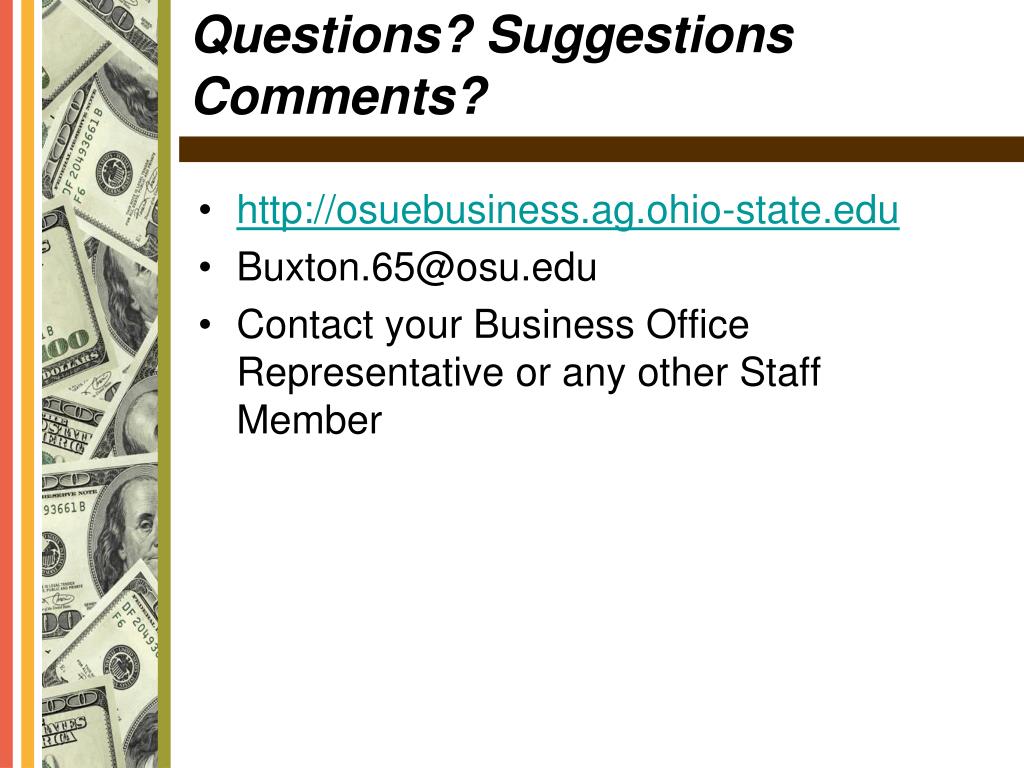Click the bullet point before the web link
Image resolution: width=1024 pixels, height=768 pixels.
pos(206,210)
